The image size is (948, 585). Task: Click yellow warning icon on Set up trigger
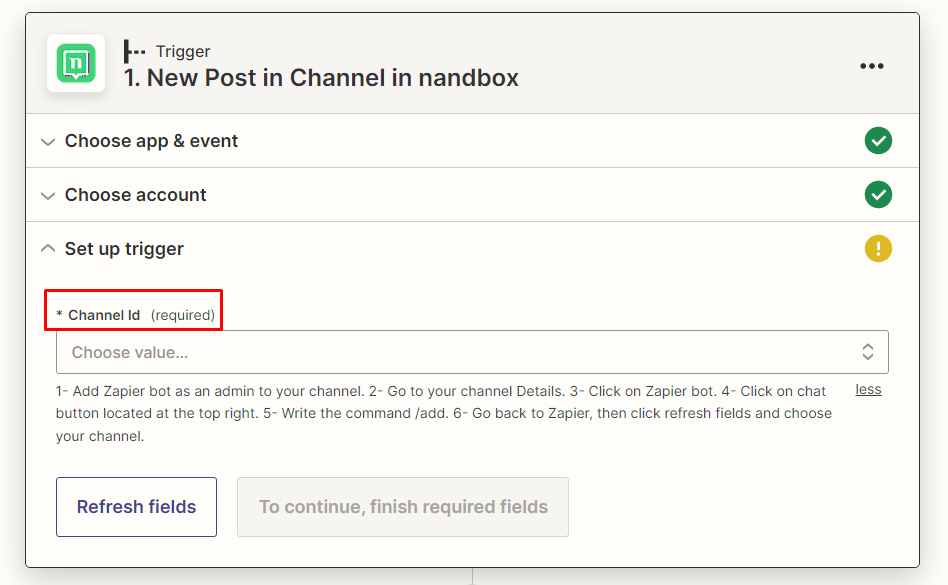(878, 249)
